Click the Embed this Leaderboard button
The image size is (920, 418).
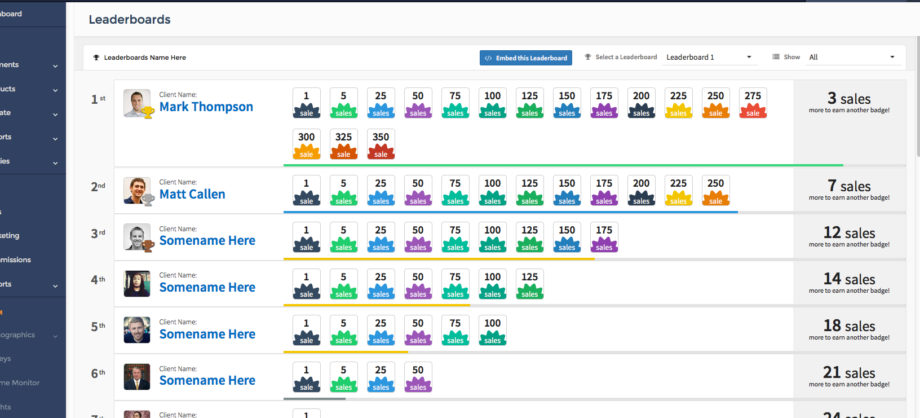pos(526,58)
